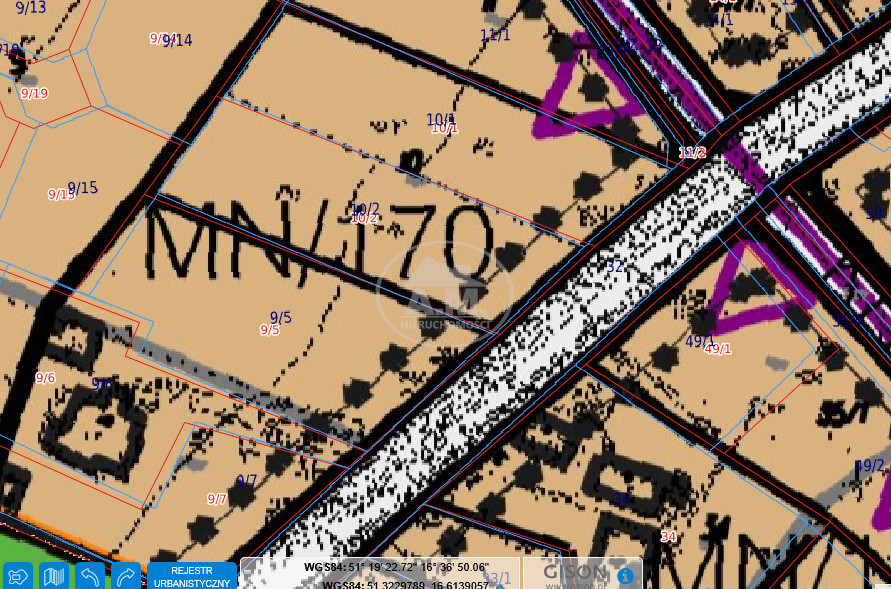891x589 pixels.
Task: Click parcel 9/5 label
Action: (x=281, y=318)
